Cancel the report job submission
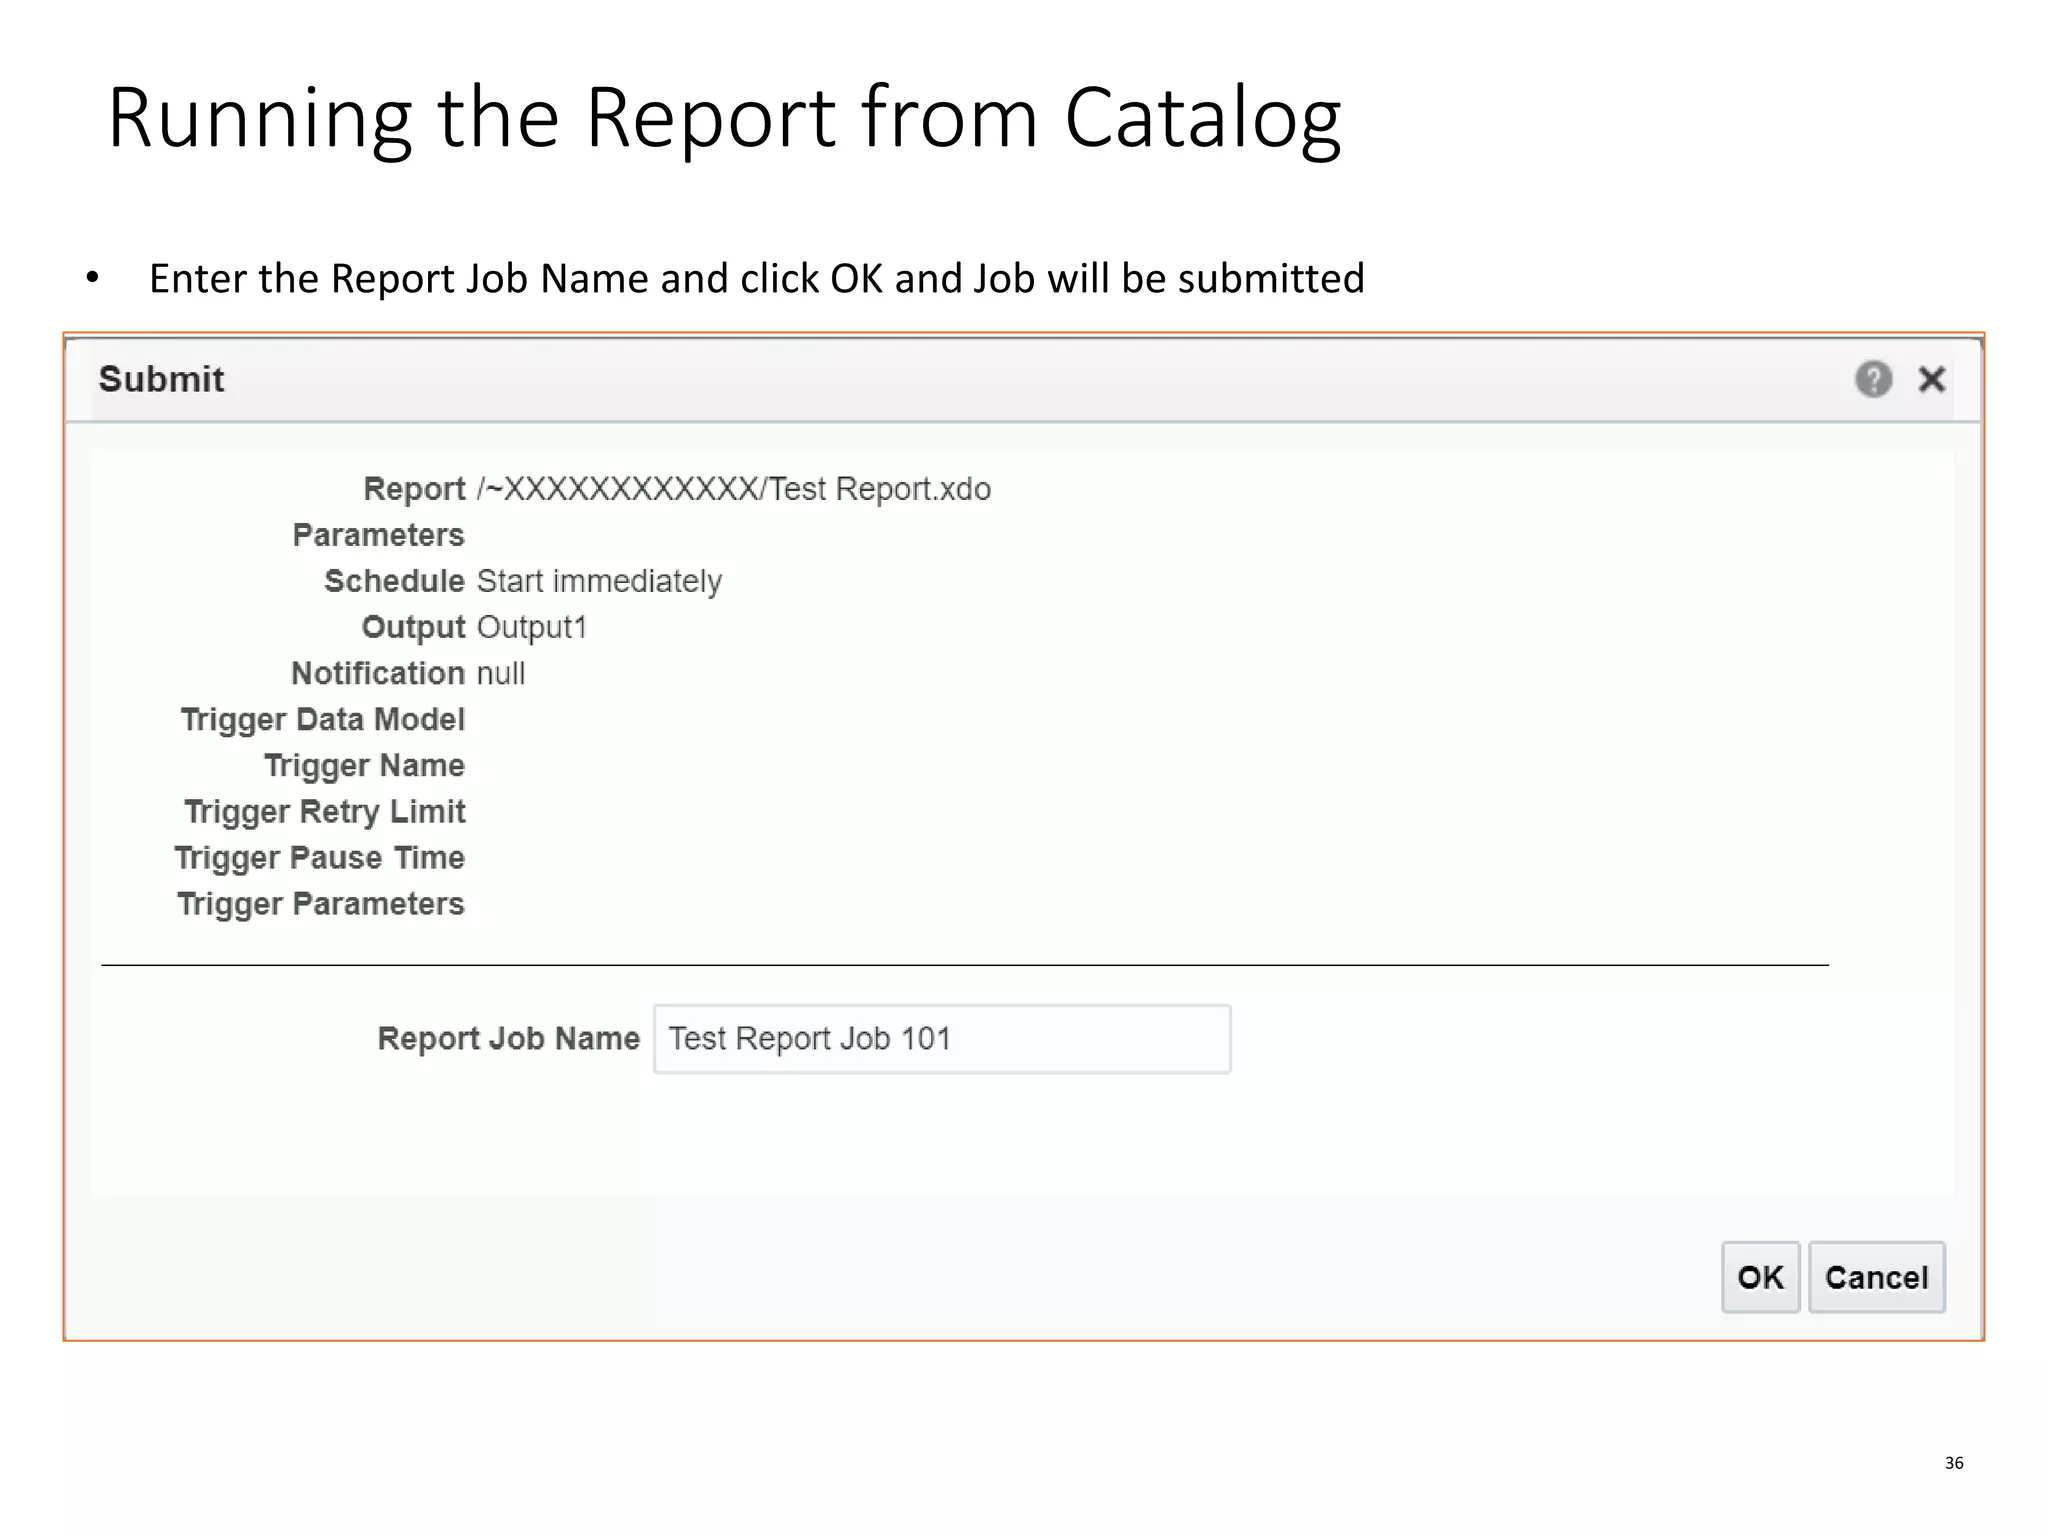 click(x=1876, y=1277)
